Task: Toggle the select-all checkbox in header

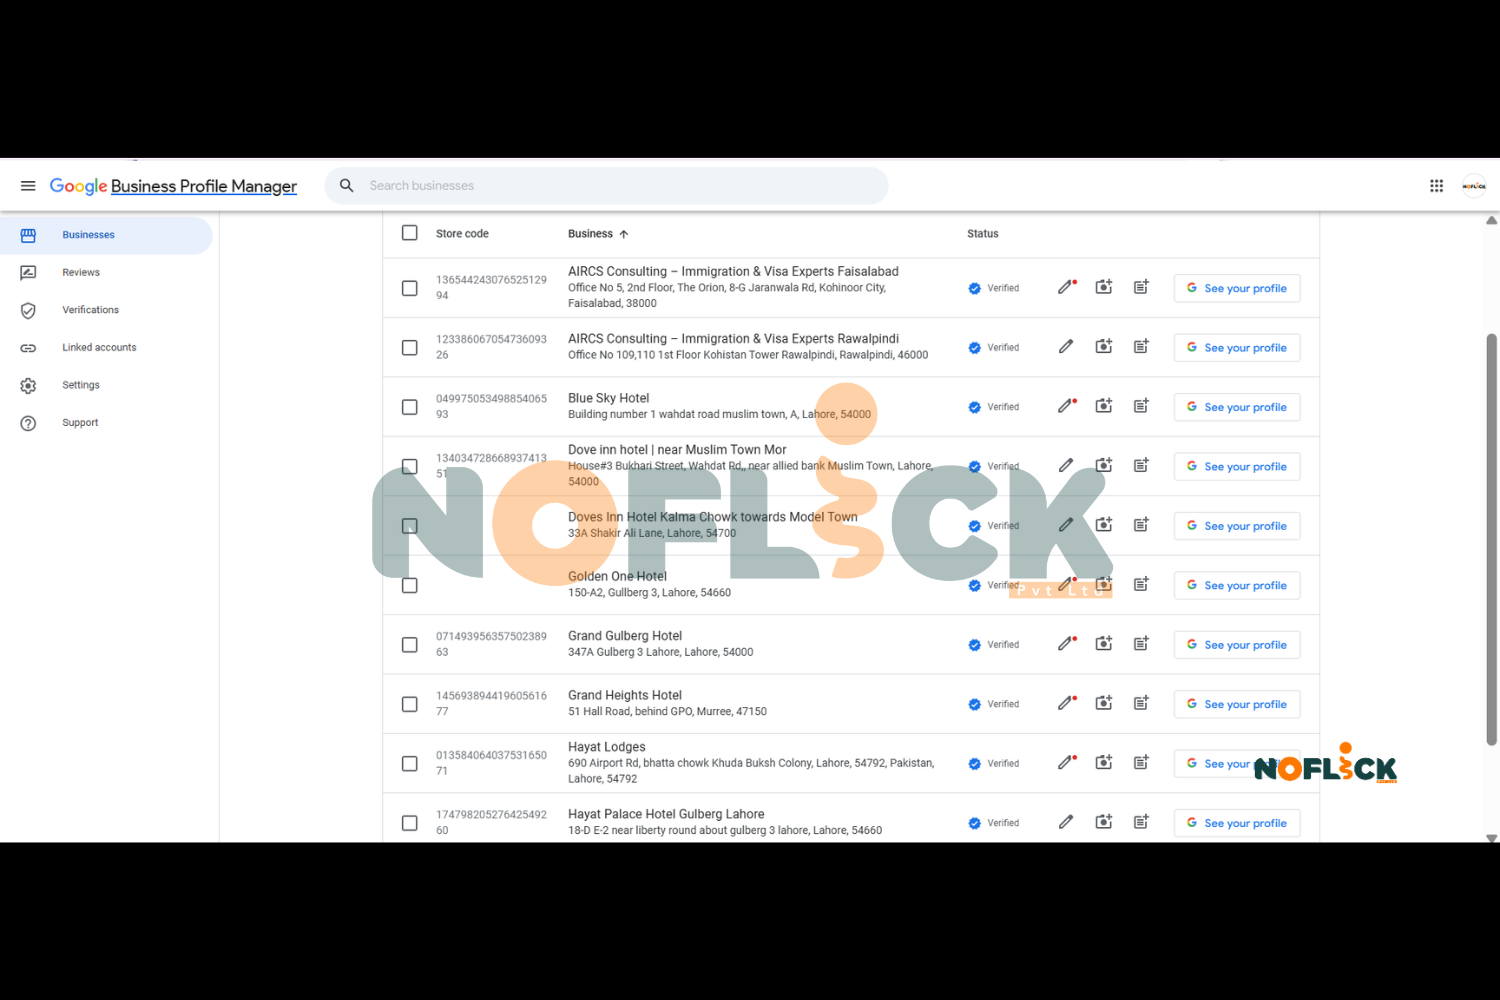Action: (x=410, y=233)
